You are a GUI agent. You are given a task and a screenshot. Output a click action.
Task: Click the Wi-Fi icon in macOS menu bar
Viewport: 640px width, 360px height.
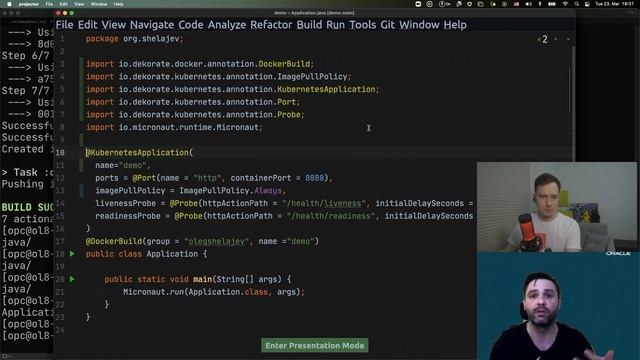565,4
